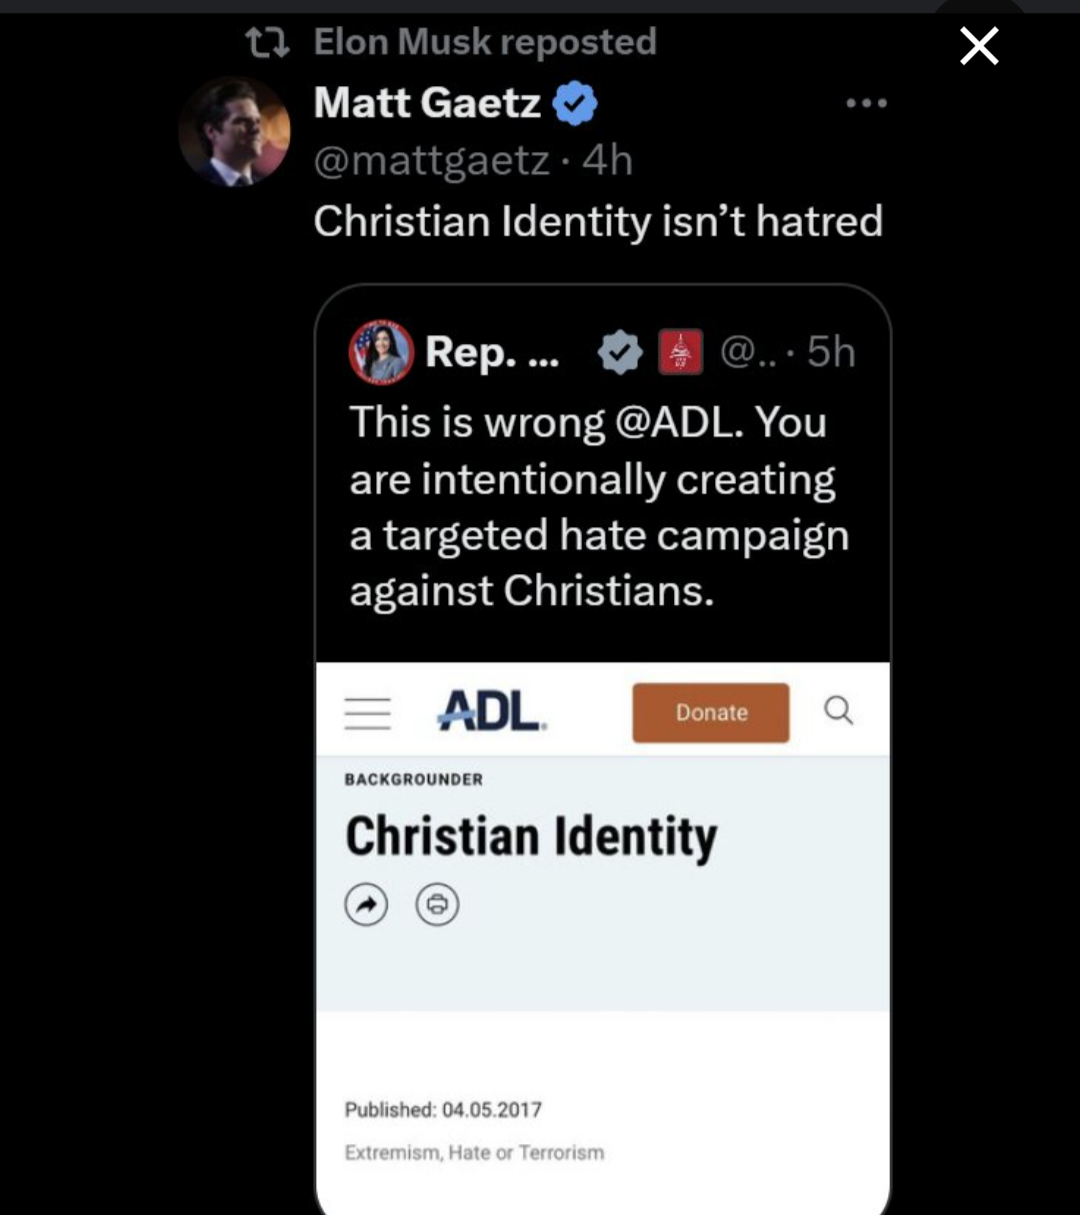Open the "Elon Musk reposted" link
The width and height of the screenshot is (1080, 1215).
click(485, 42)
